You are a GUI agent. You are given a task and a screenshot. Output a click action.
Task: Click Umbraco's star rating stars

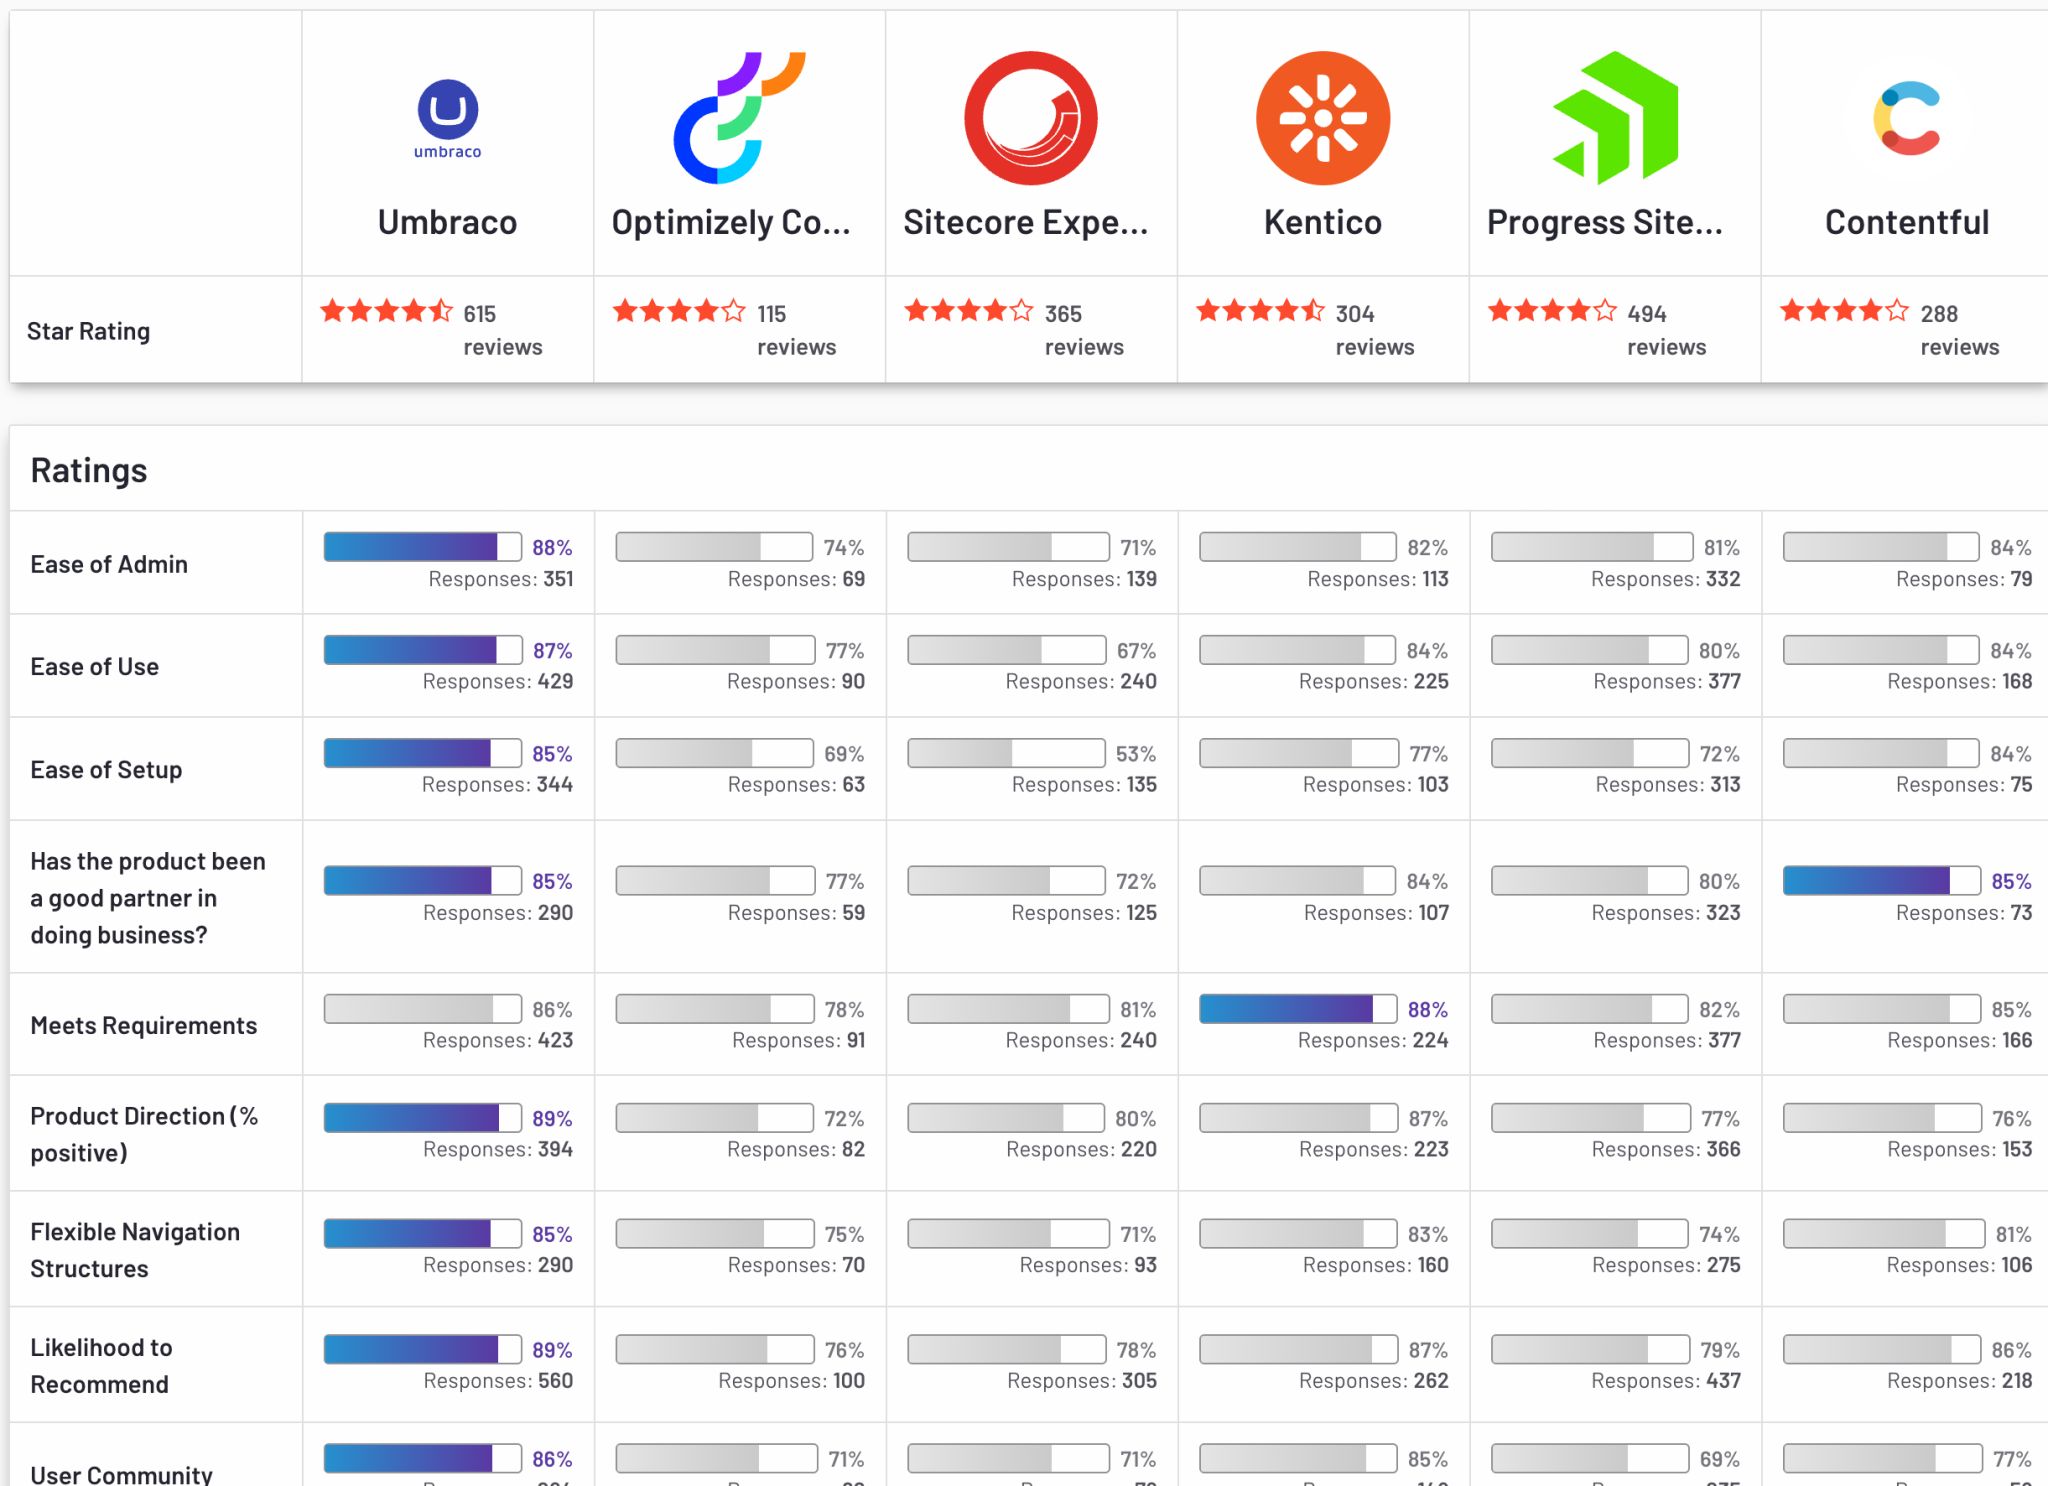[x=386, y=311]
